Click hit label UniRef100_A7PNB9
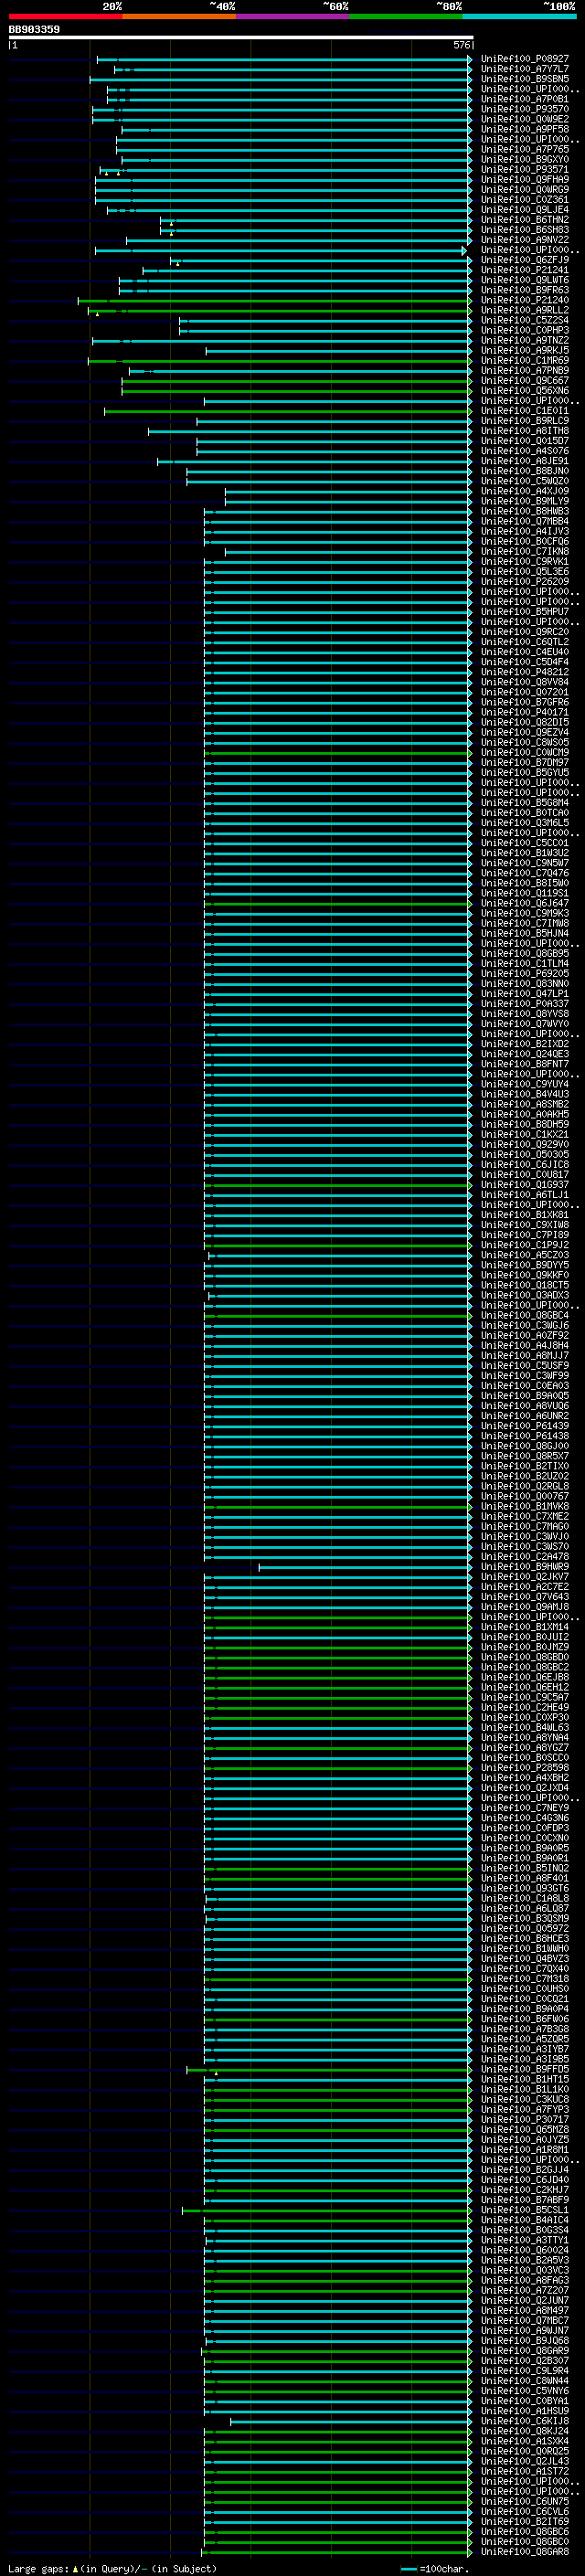 tap(525, 371)
